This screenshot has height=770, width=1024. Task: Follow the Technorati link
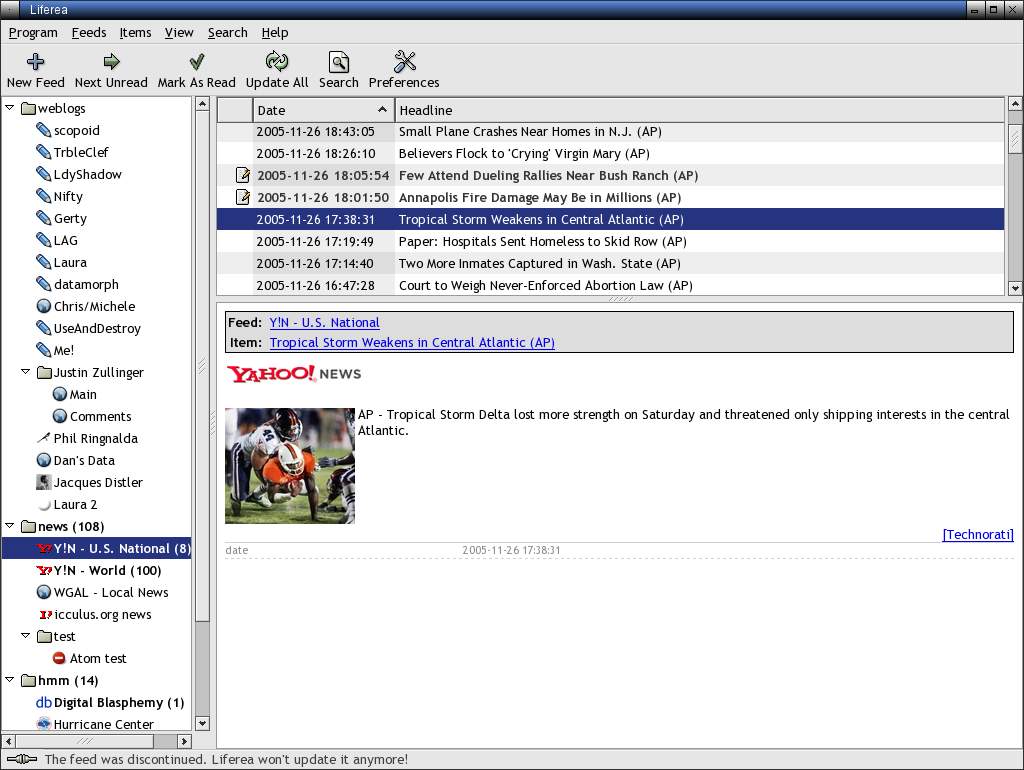coord(978,534)
